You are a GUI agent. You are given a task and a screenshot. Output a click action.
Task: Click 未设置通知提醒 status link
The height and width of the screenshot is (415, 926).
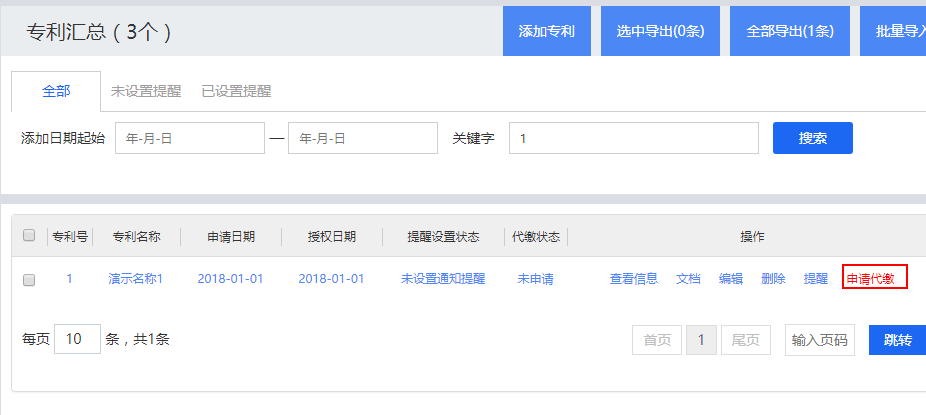(x=443, y=279)
